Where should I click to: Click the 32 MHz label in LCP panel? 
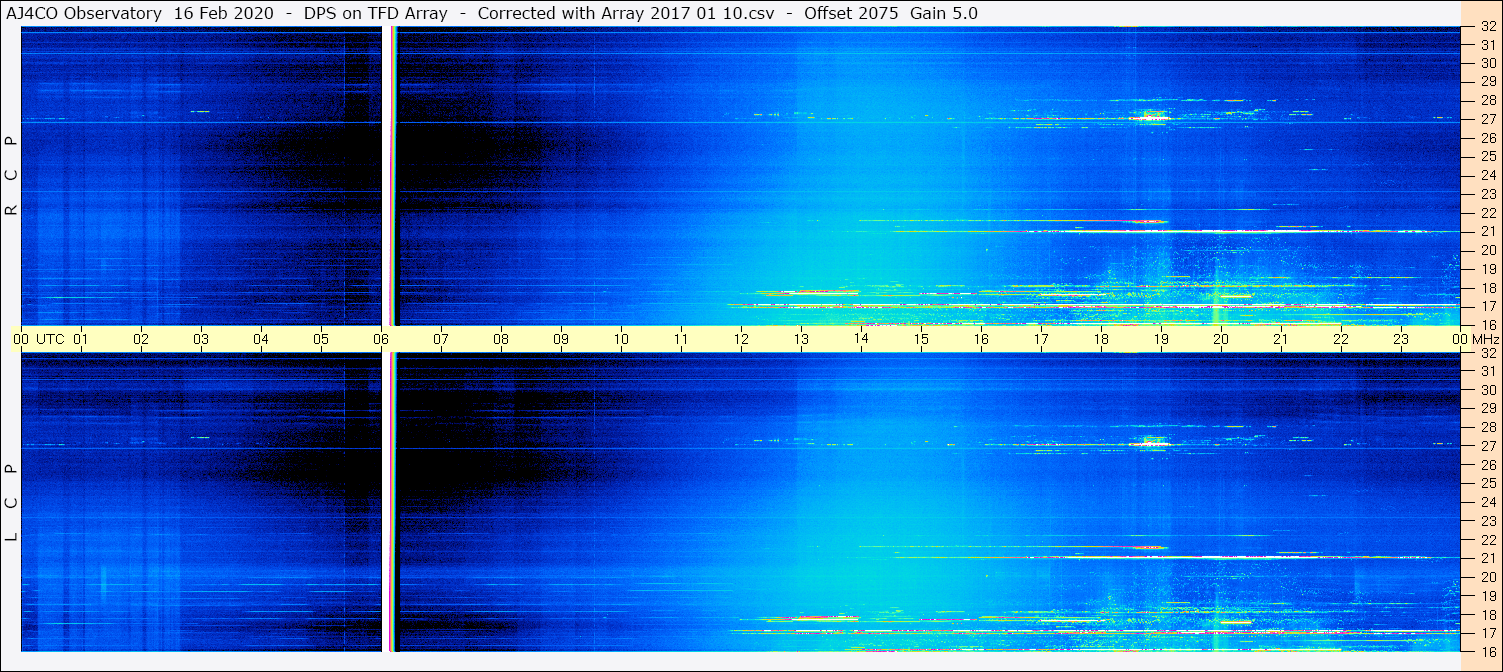tap(1487, 353)
